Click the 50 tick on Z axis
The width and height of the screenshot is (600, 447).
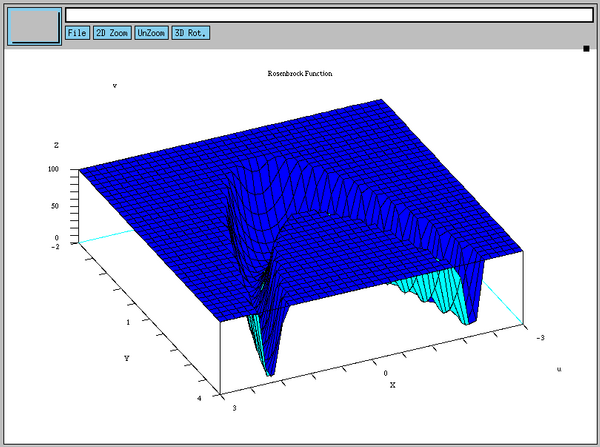pyautogui.click(x=54, y=206)
